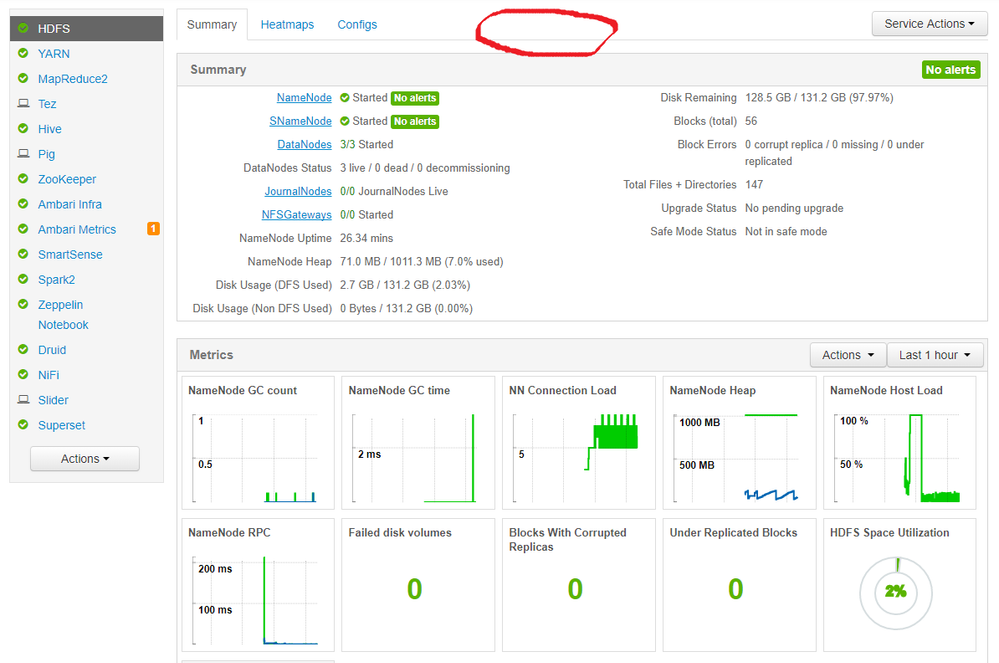Image resolution: width=999 pixels, height=663 pixels.
Task: Open the Service Actions dropdown
Action: 929,24
